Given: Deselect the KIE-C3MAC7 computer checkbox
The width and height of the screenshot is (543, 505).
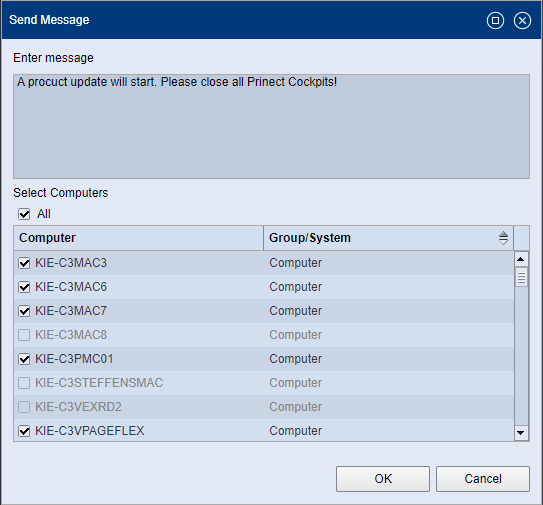Looking at the screenshot, I should coord(24,311).
